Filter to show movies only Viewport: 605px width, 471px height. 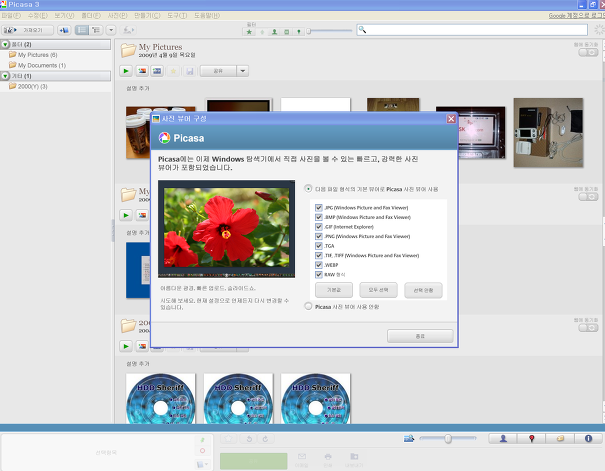(x=287, y=32)
